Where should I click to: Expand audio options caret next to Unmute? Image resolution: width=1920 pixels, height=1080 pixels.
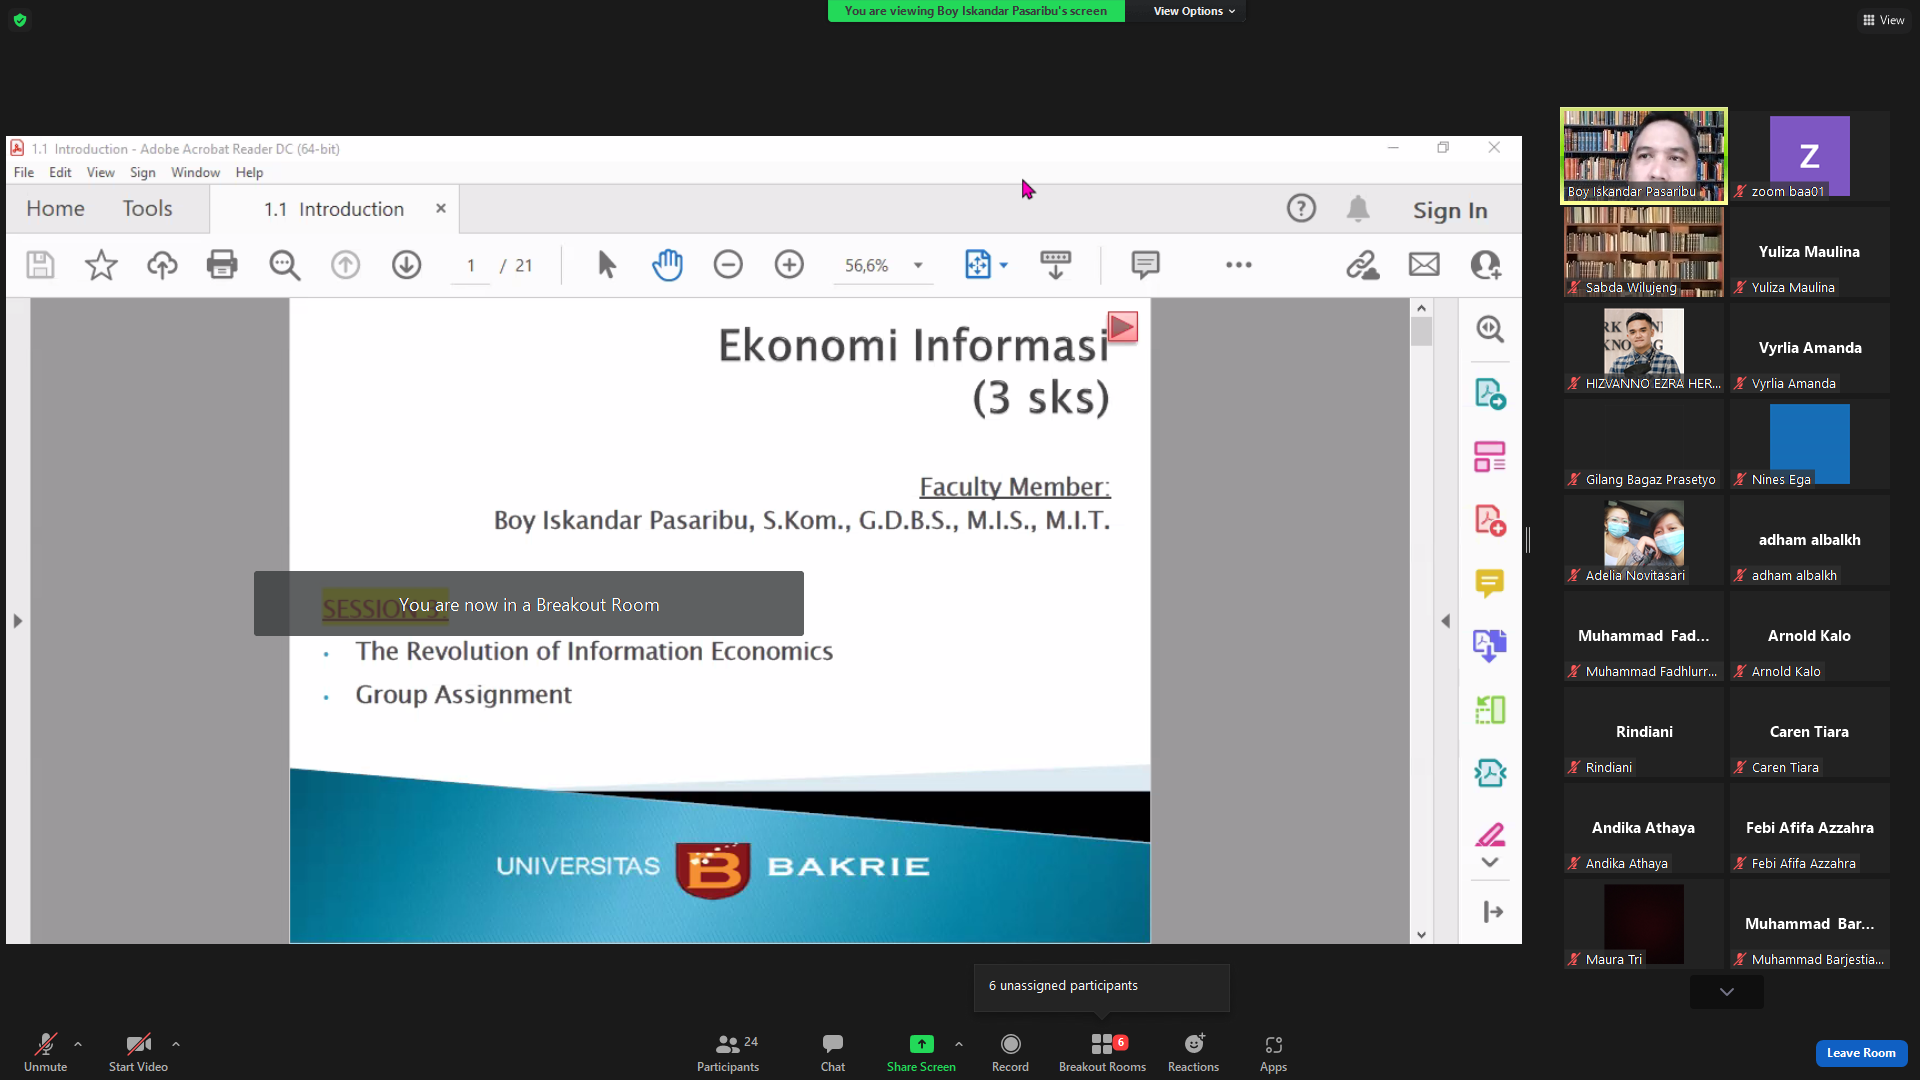pyautogui.click(x=78, y=1044)
